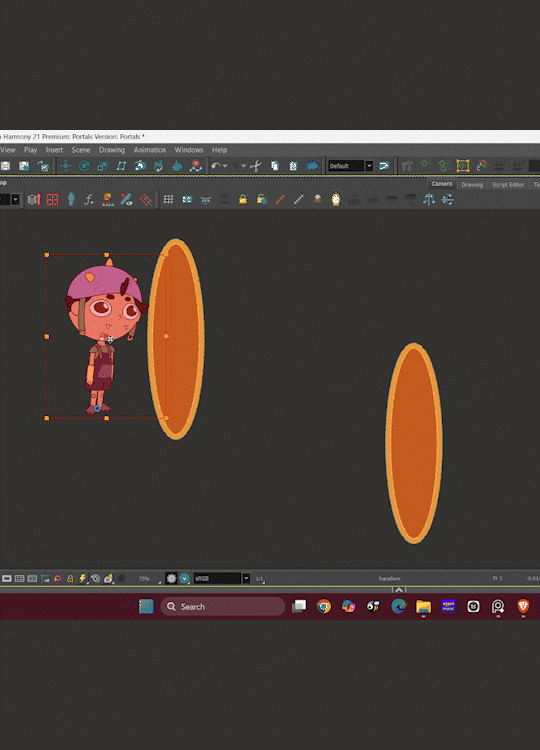Click the Workspace Manager icon
Screen dimensions: 540x750
pos(384,166)
